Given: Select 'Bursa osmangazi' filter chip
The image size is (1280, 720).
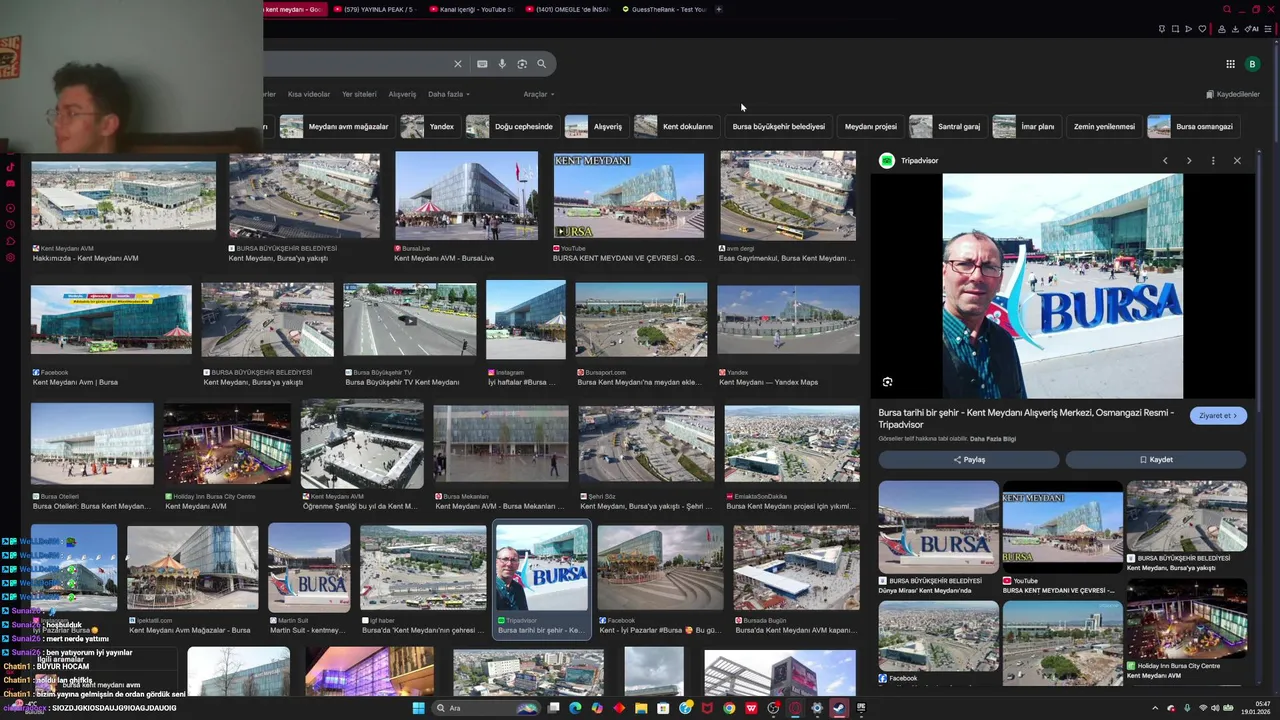Looking at the screenshot, I should (1191, 127).
